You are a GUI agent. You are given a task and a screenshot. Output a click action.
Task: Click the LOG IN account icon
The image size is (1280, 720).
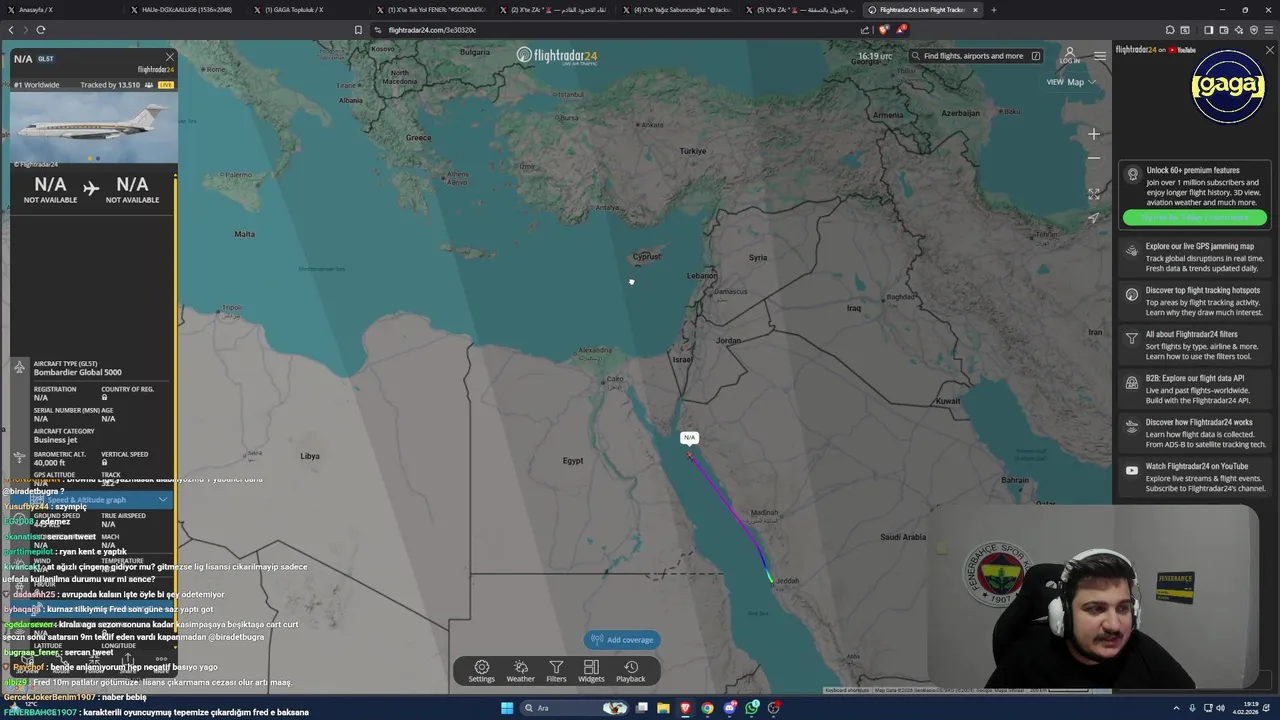click(1069, 55)
